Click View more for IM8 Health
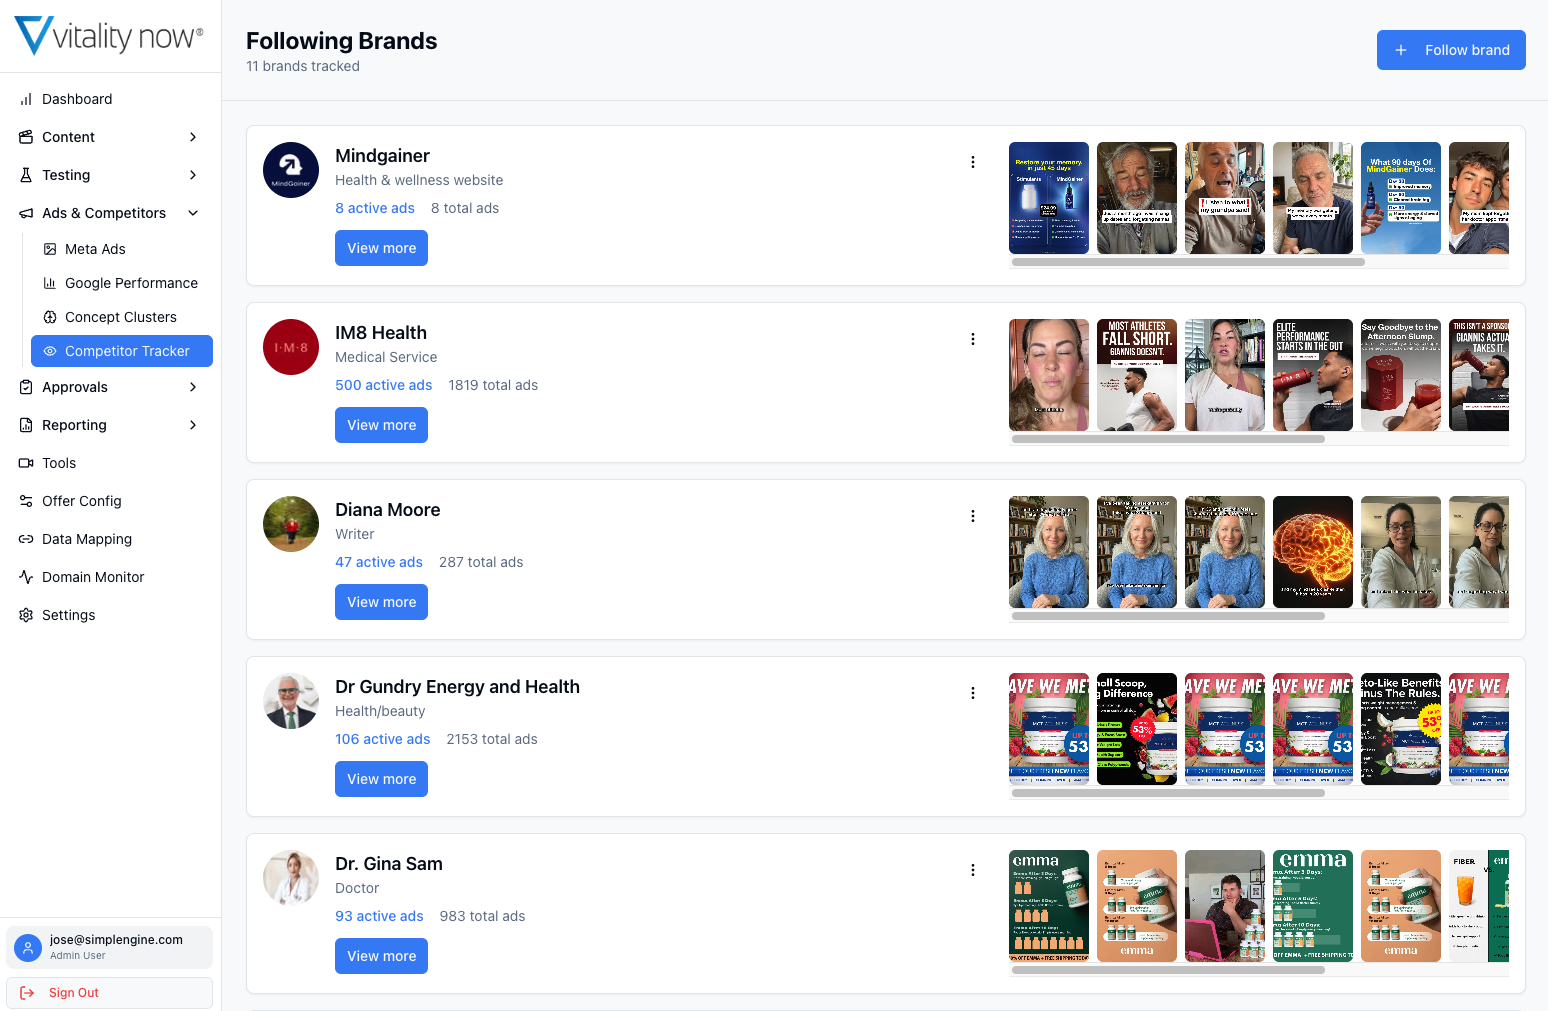The height and width of the screenshot is (1011, 1548). click(381, 425)
